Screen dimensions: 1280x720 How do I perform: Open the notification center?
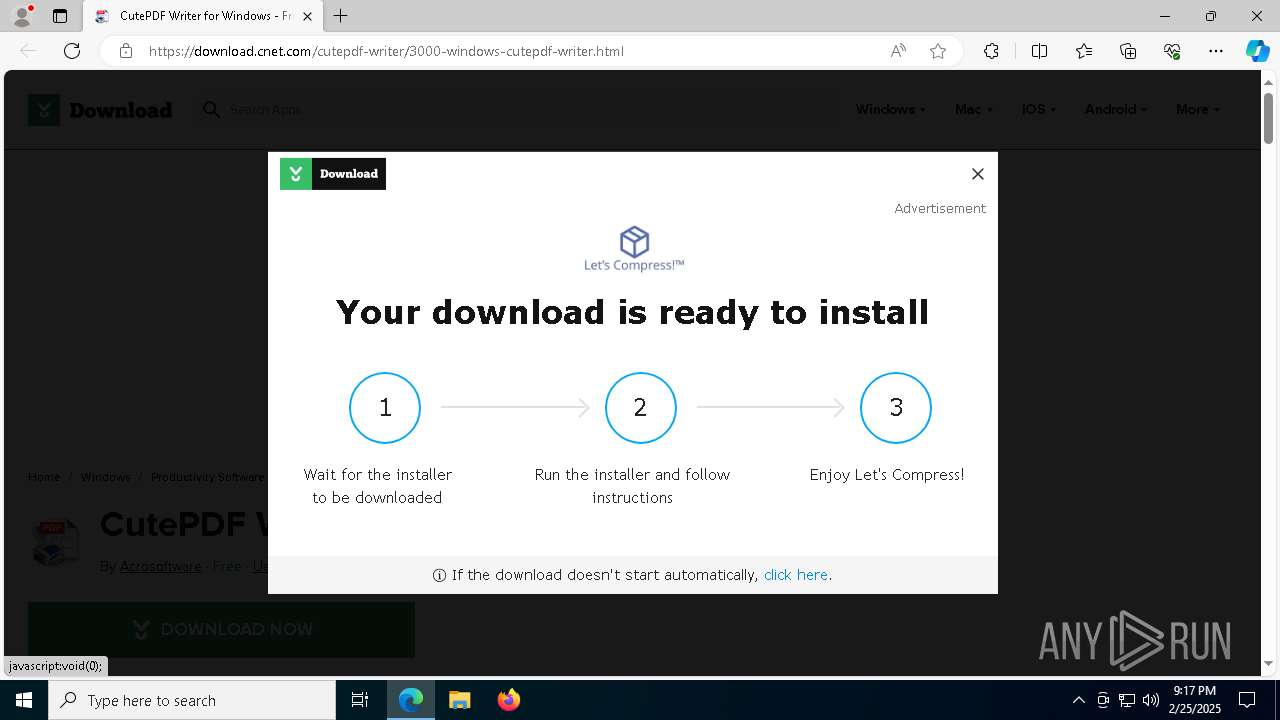tap(1248, 700)
